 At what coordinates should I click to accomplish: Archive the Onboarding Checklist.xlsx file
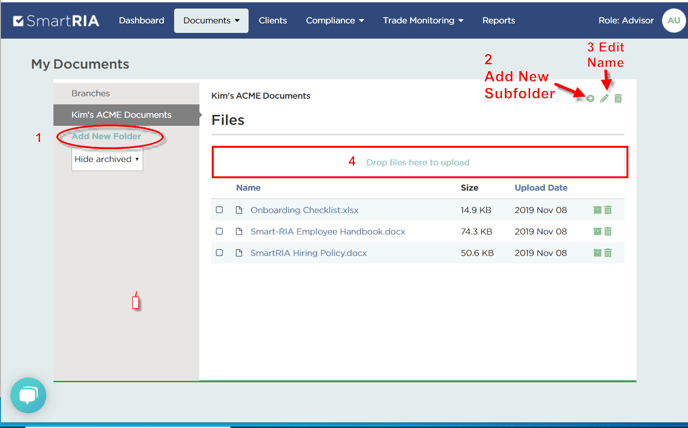[x=597, y=210]
